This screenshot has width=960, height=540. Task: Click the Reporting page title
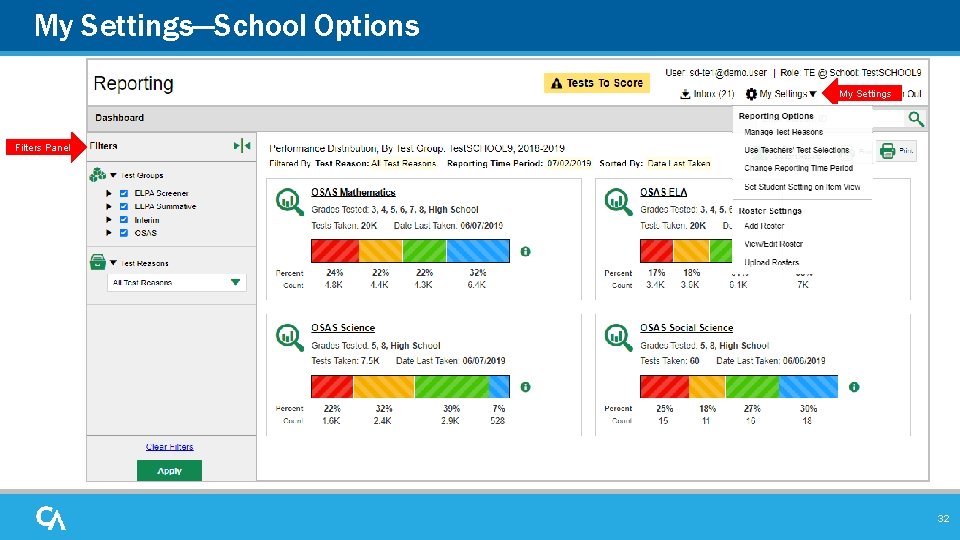[133, 83]
